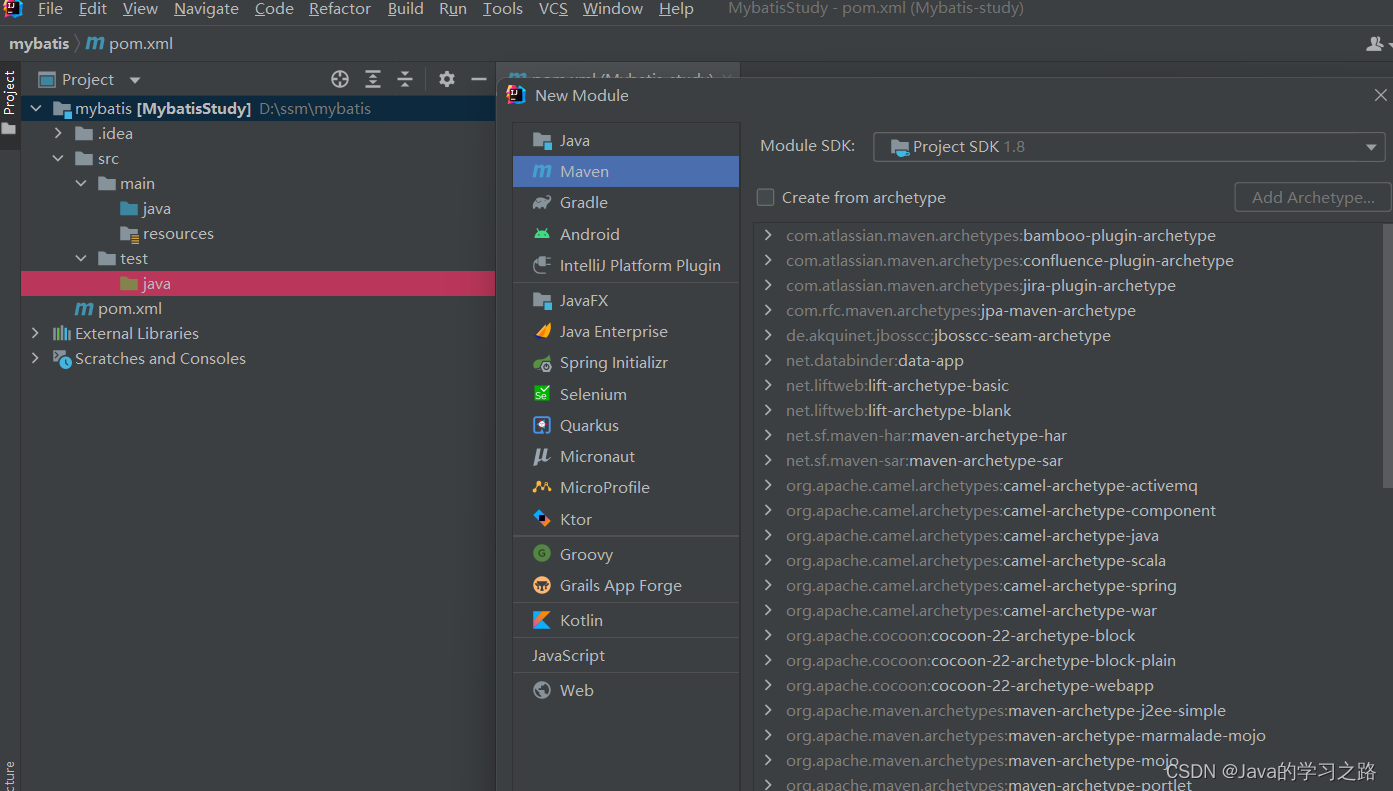Open the Project view selector dropdown
This screenshot has width=1393, height=791.
tap(135, 80)
